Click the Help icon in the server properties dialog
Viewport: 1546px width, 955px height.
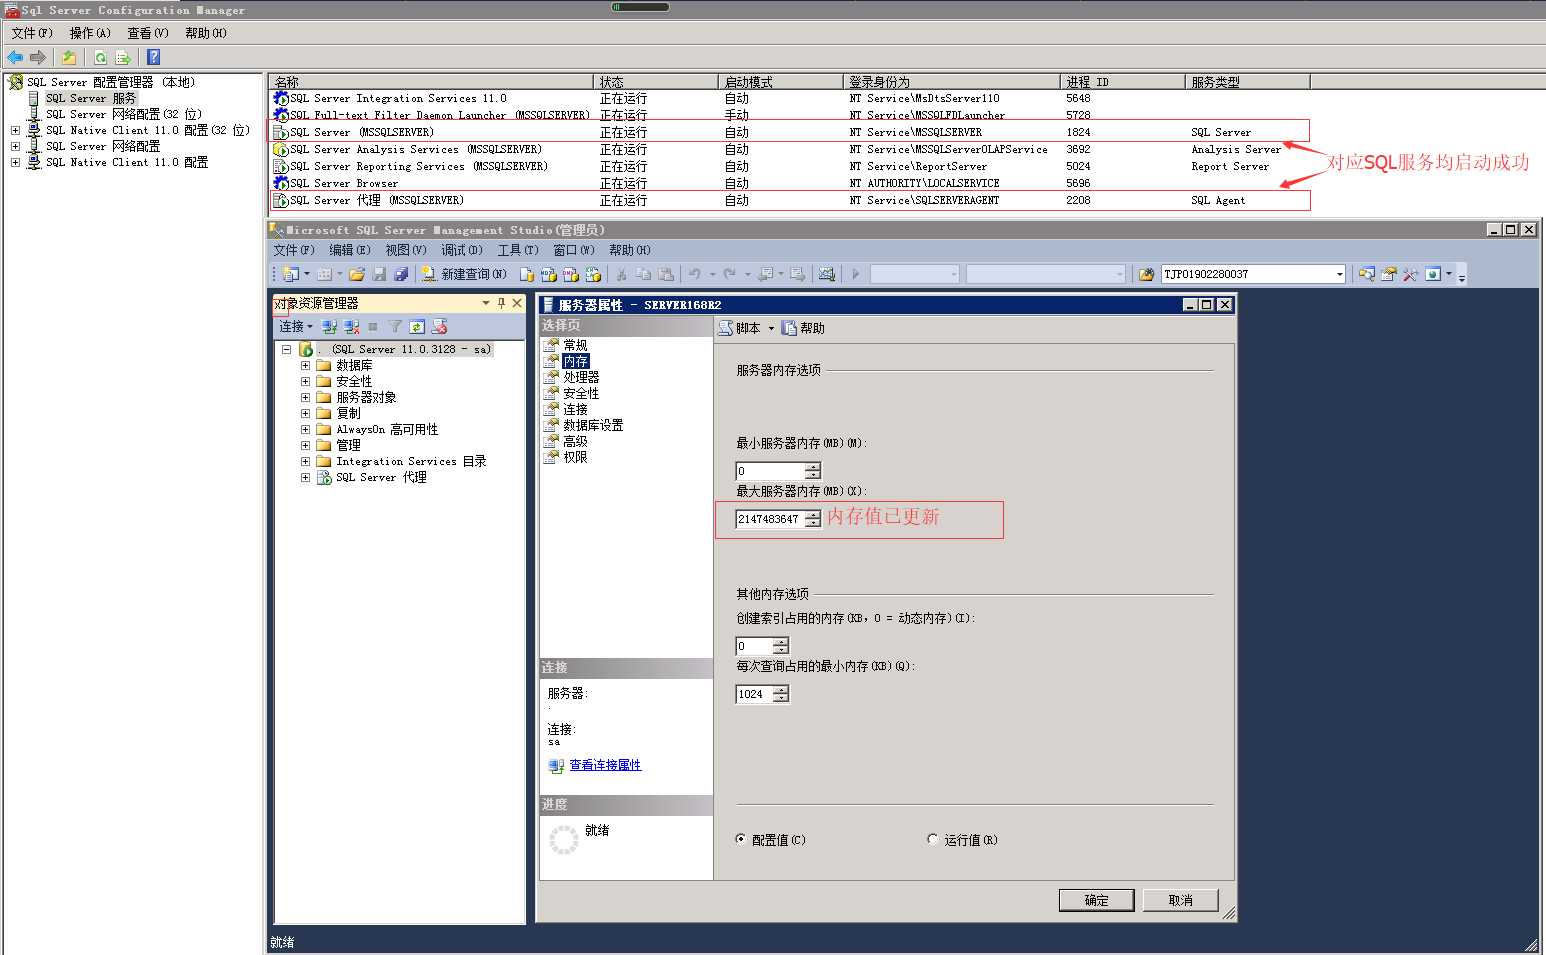(790, 328)
